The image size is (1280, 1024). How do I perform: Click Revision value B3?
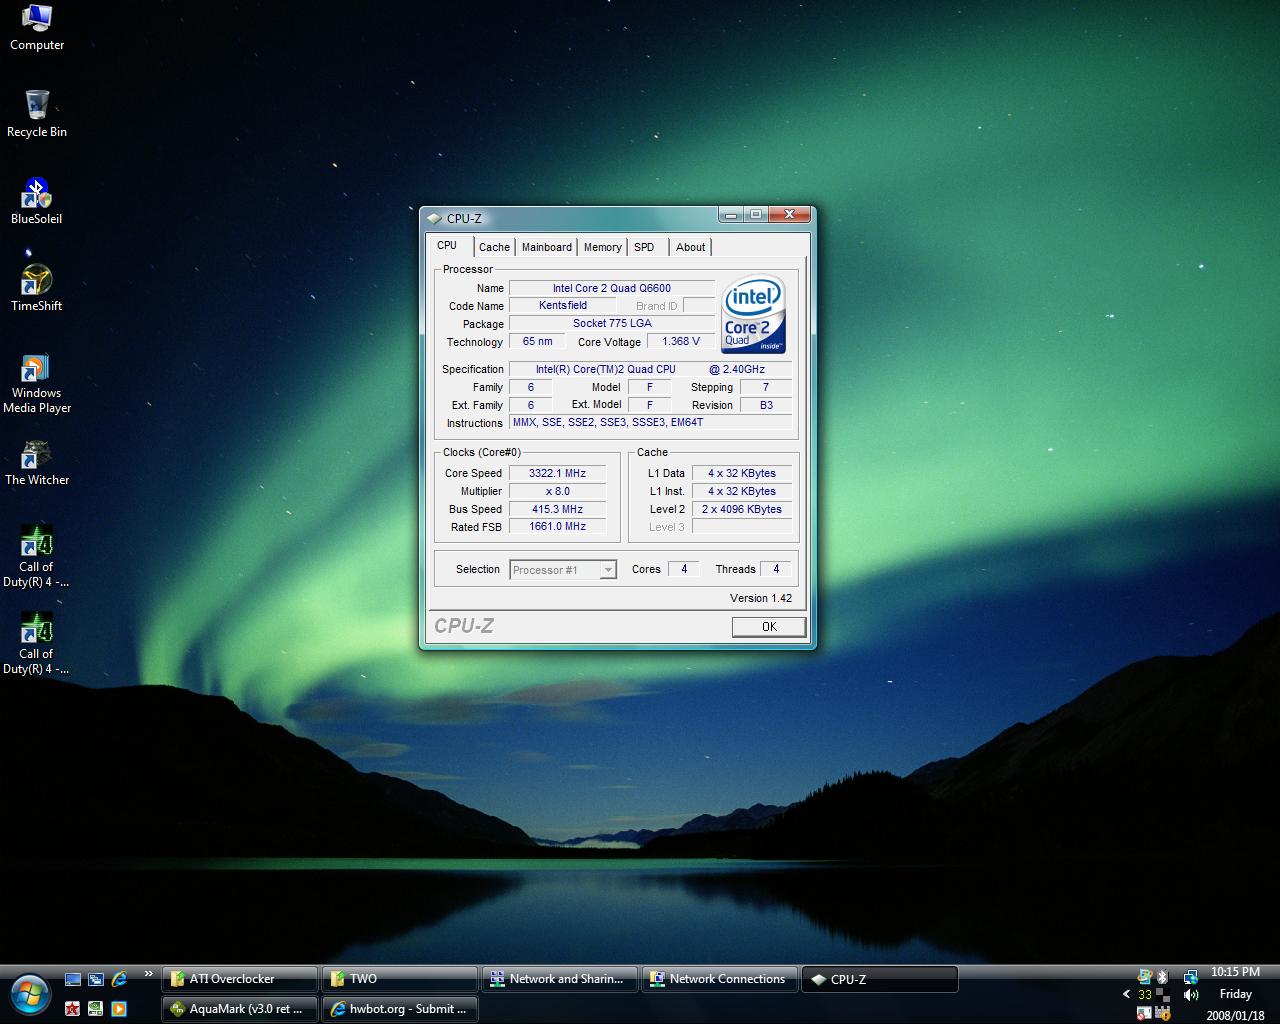[766, 405]
